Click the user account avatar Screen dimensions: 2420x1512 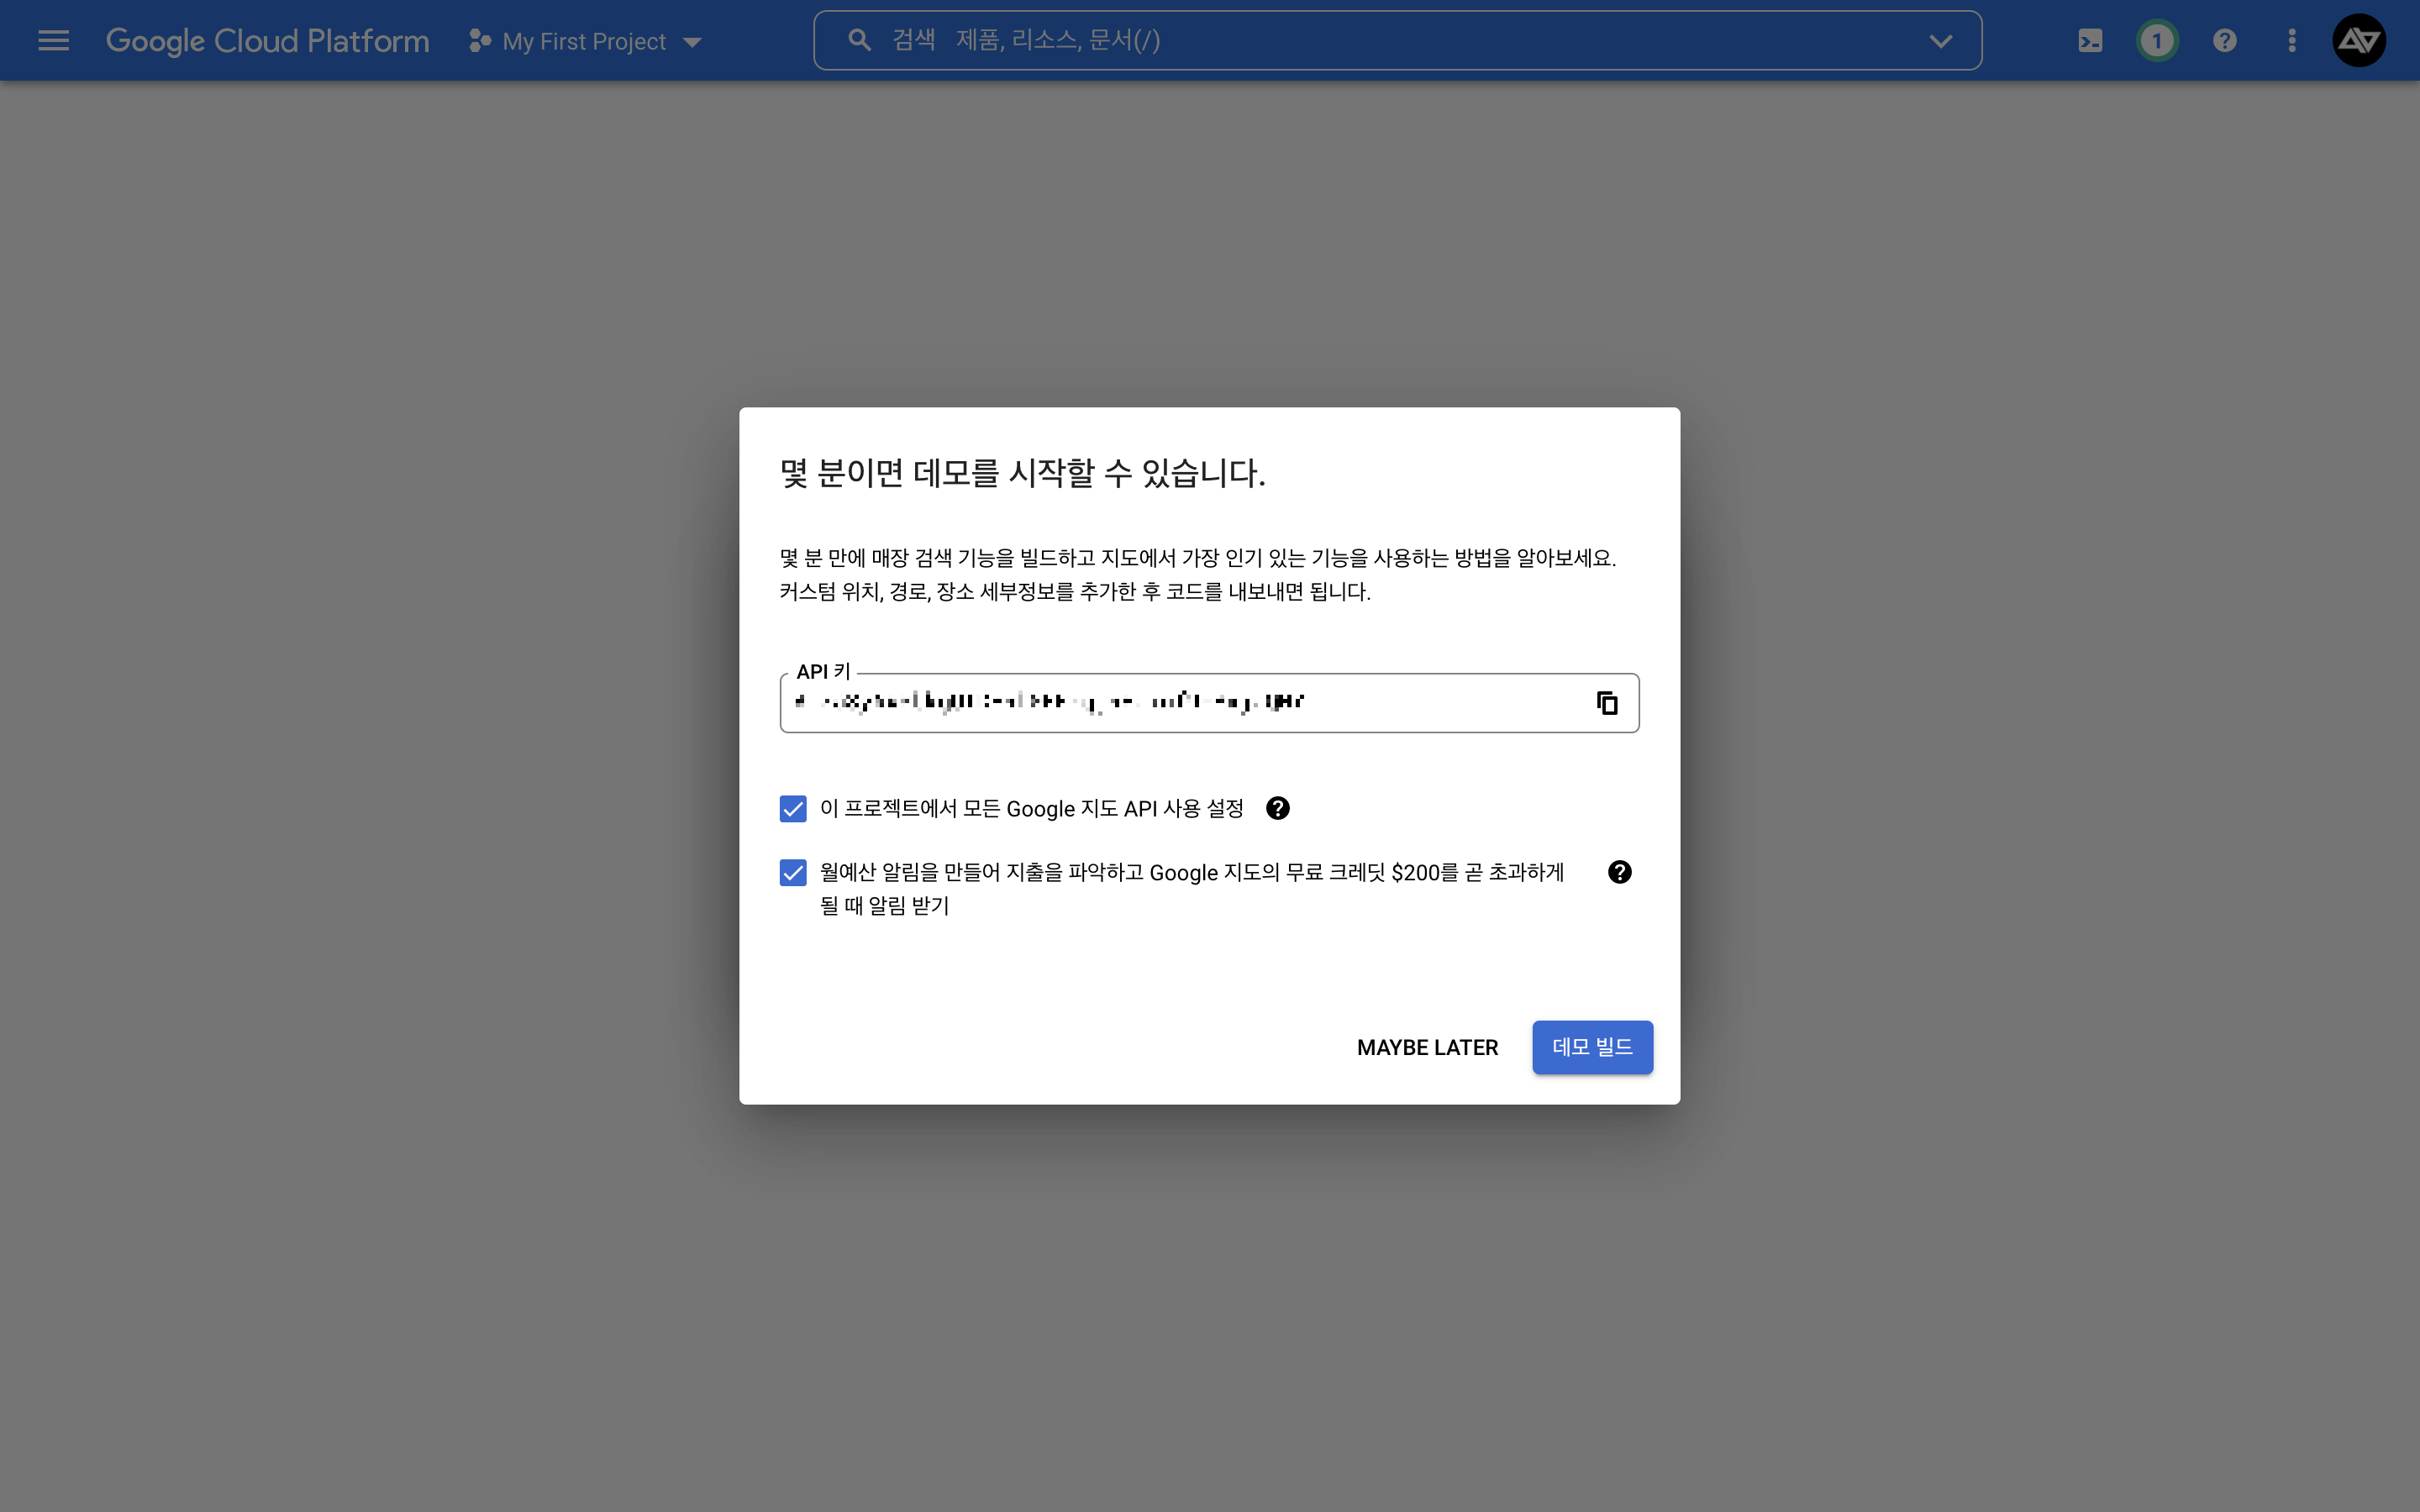tap(2359, 41)
